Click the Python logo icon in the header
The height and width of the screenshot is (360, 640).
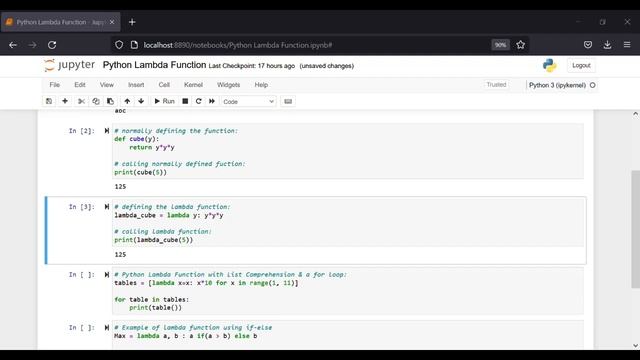tap(549, 65)
